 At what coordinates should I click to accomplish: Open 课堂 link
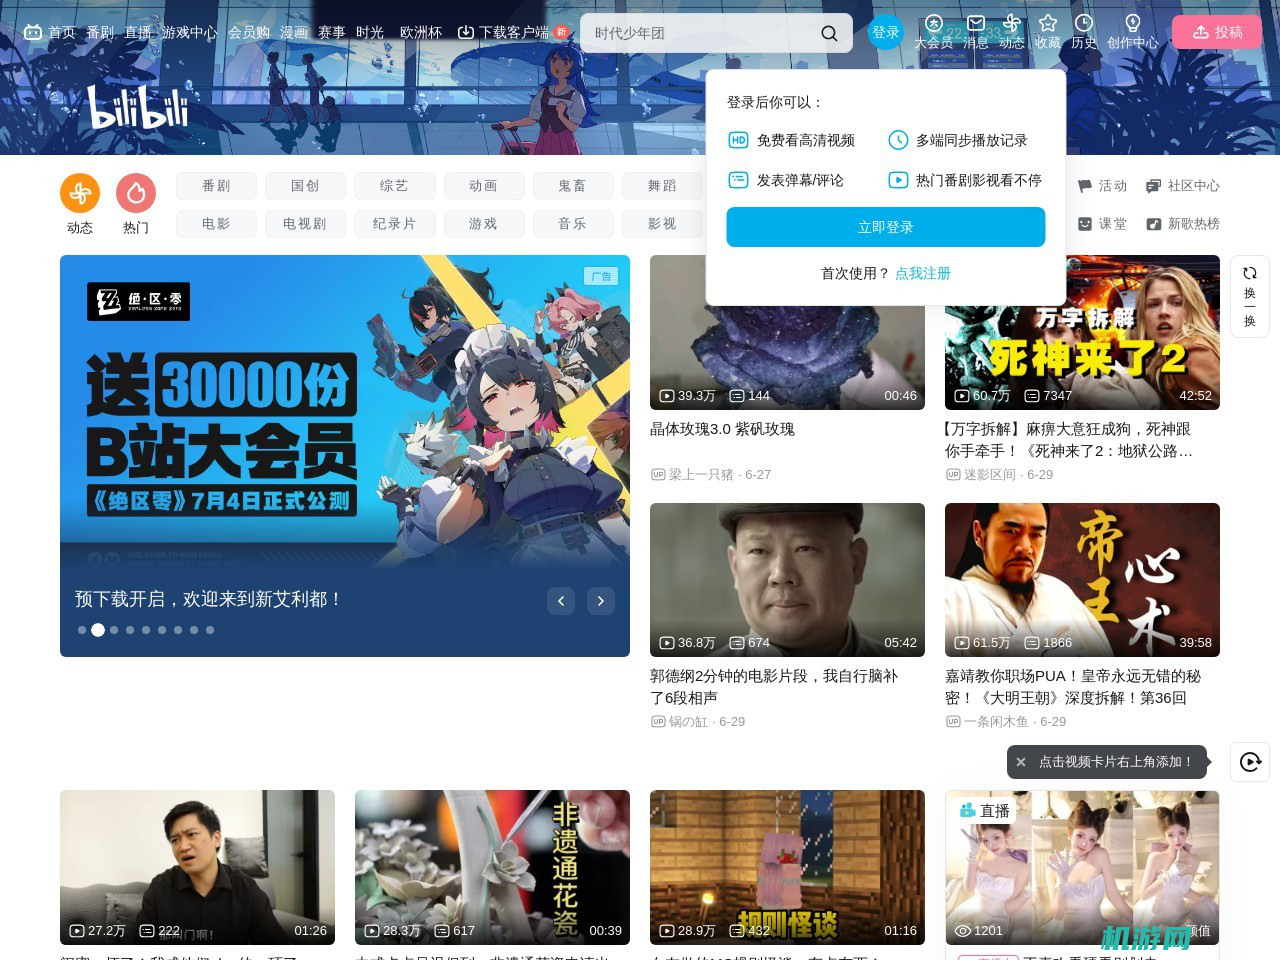(x=1102, y=224)
